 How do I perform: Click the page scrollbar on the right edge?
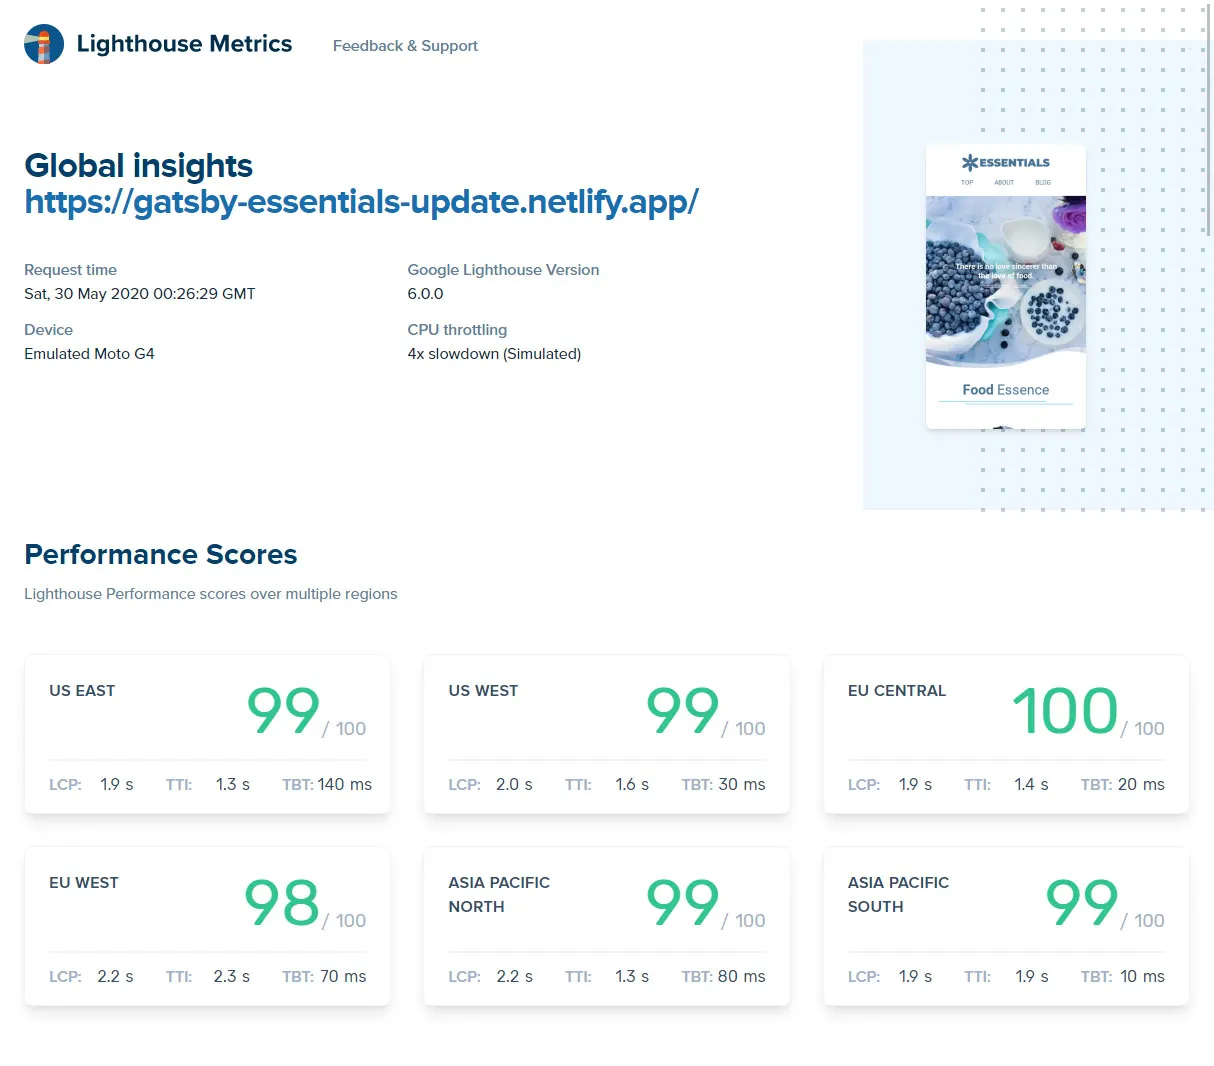pos(1210,120)
